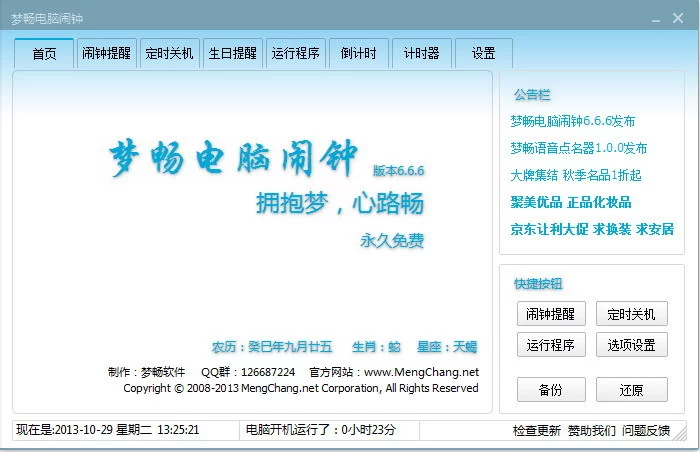Click the 永久免费 text
The image size is (700, 452).
click(x=392, y=240)
